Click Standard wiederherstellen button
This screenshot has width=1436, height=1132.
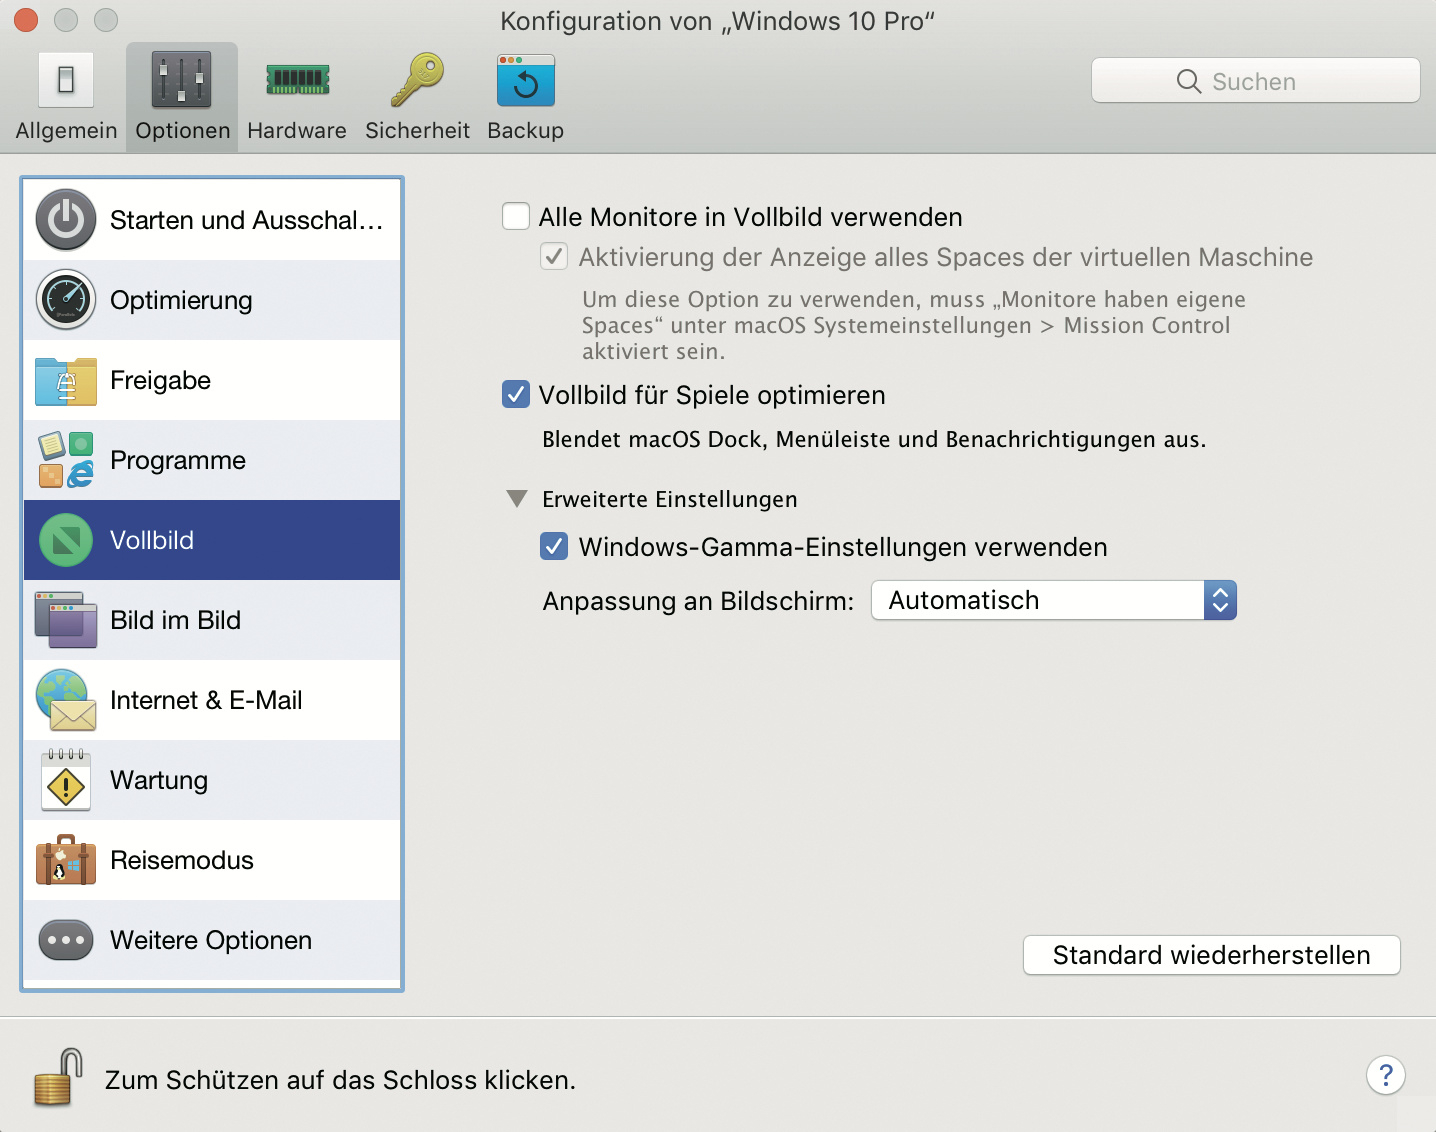(1212, 955)
